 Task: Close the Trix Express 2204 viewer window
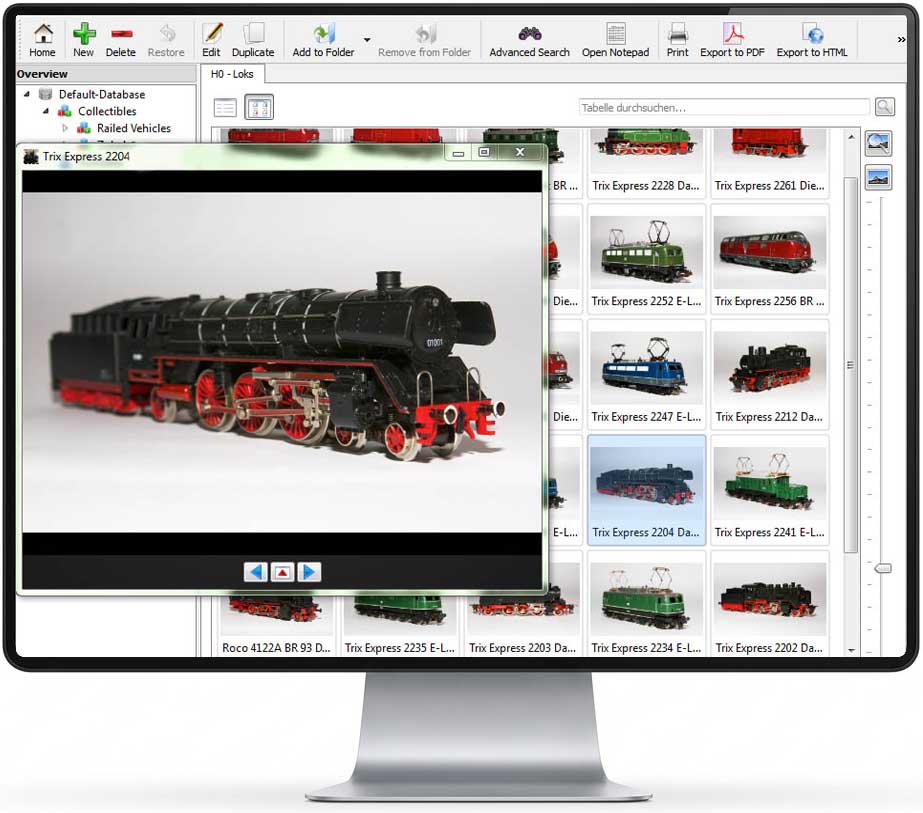point(520,152)
